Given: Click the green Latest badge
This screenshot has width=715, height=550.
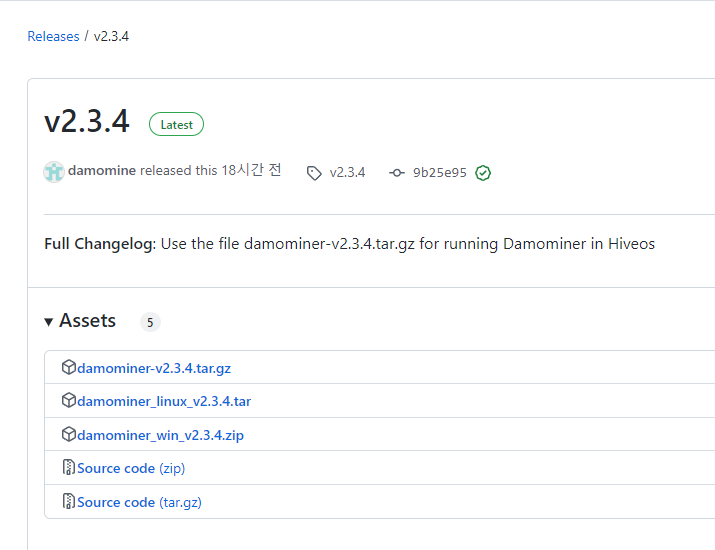Looking at the screenshot, I should (x=176, y=124).
